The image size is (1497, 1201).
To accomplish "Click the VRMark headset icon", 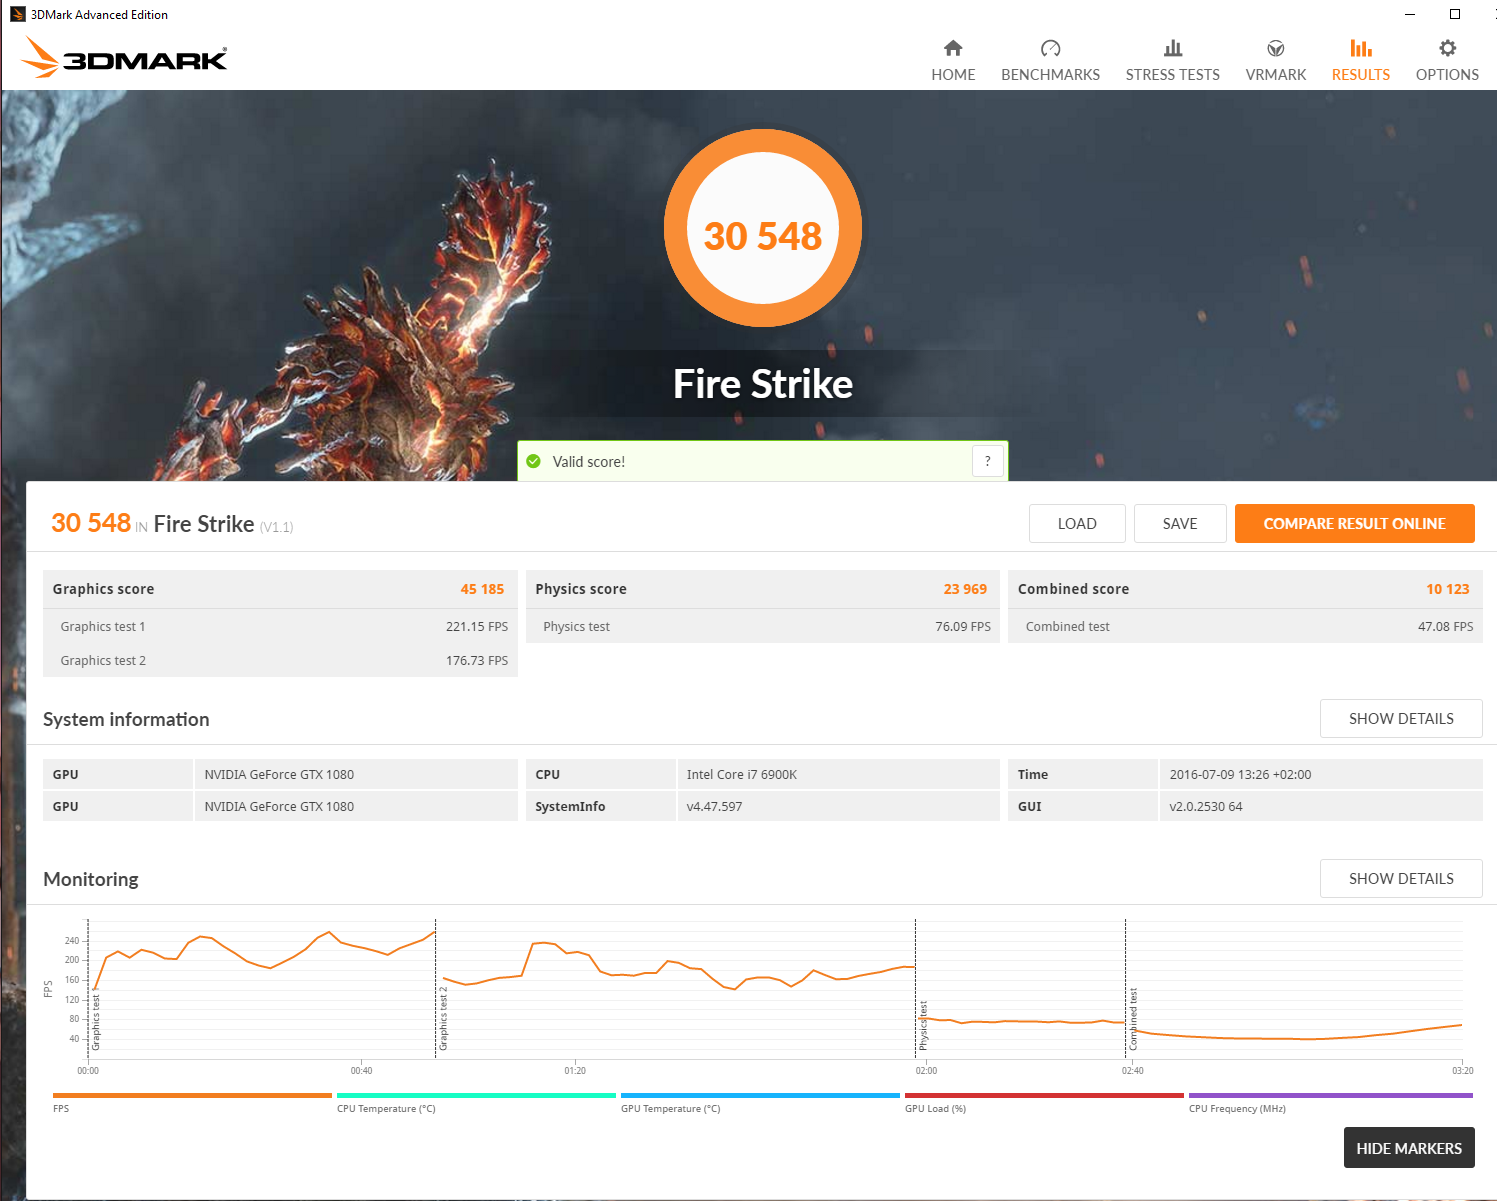I will tap(1276, 48).
